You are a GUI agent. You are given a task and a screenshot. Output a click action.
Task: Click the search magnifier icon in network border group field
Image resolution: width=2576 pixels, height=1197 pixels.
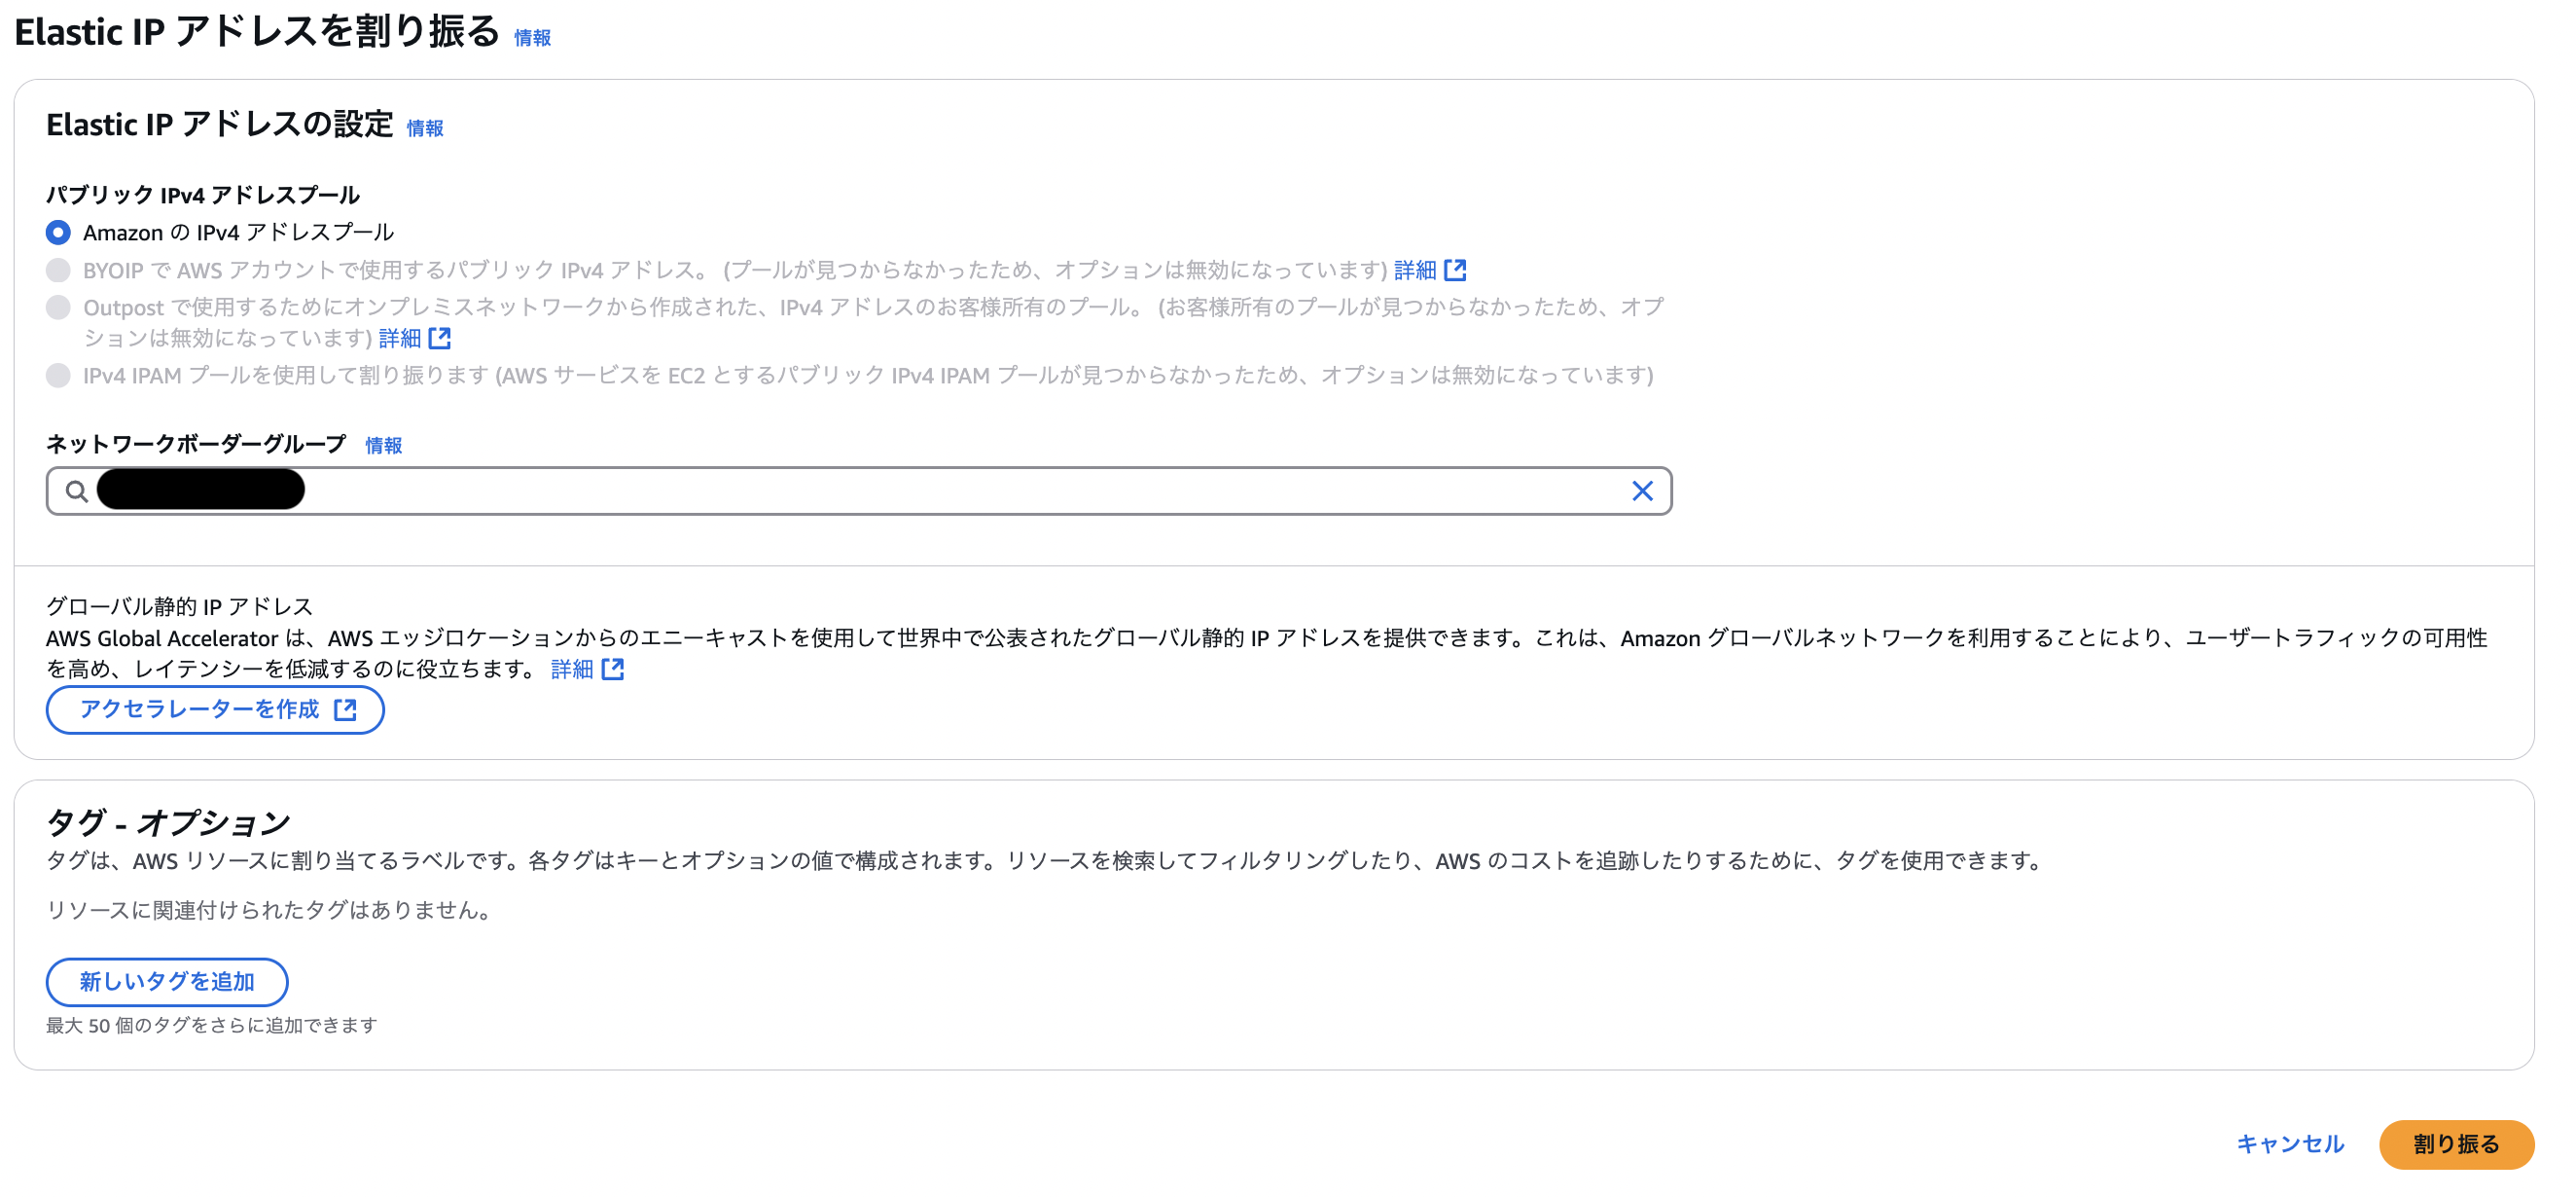[x=77, y=491]
